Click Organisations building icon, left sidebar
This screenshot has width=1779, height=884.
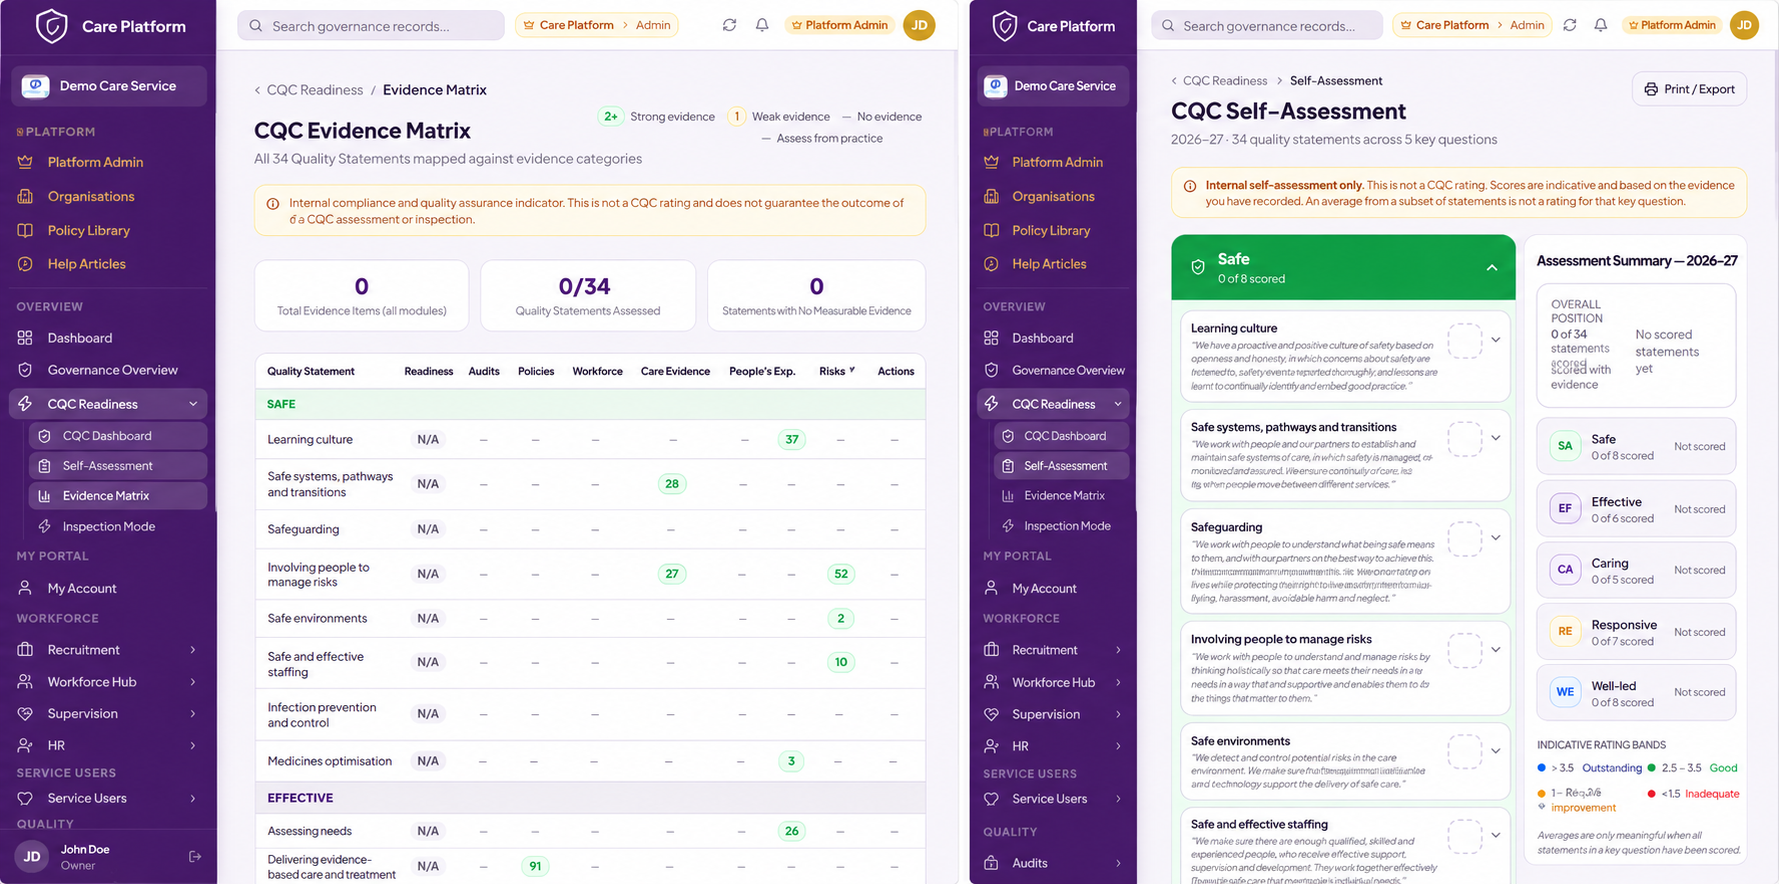coord(25,196)
